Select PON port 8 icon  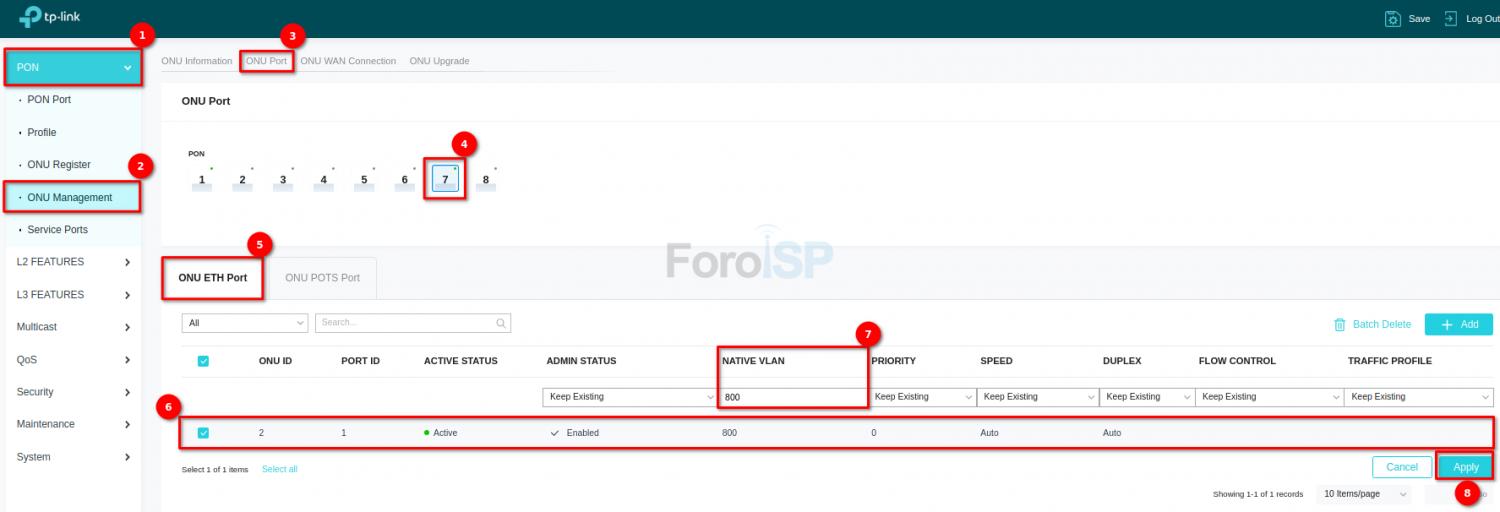click(486, 180)
